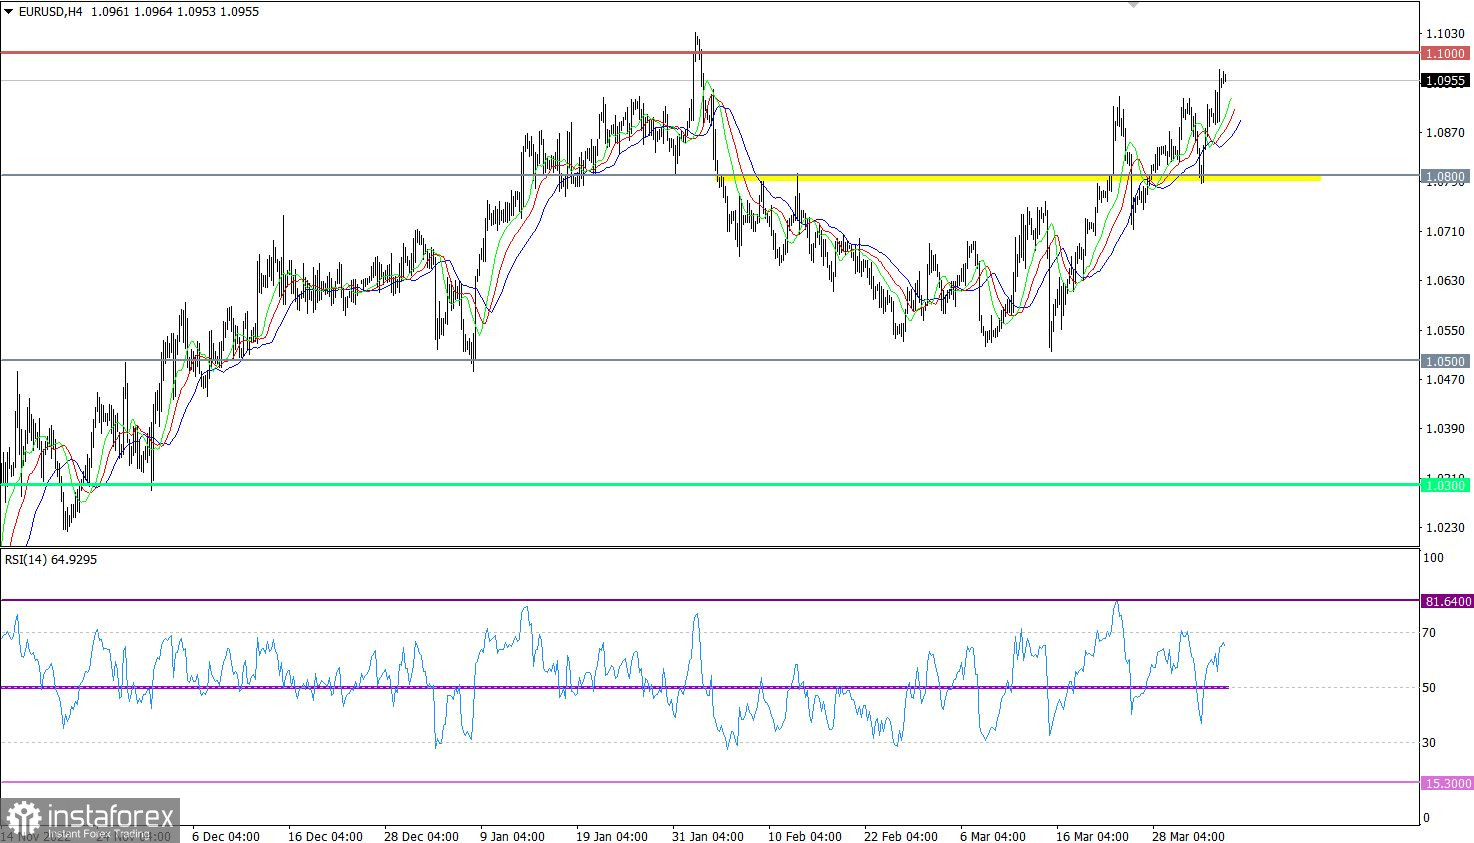Click the RSI(14) 64.9295 indicator label
This screenshot has height=843, width=1474.
point(51,560)
